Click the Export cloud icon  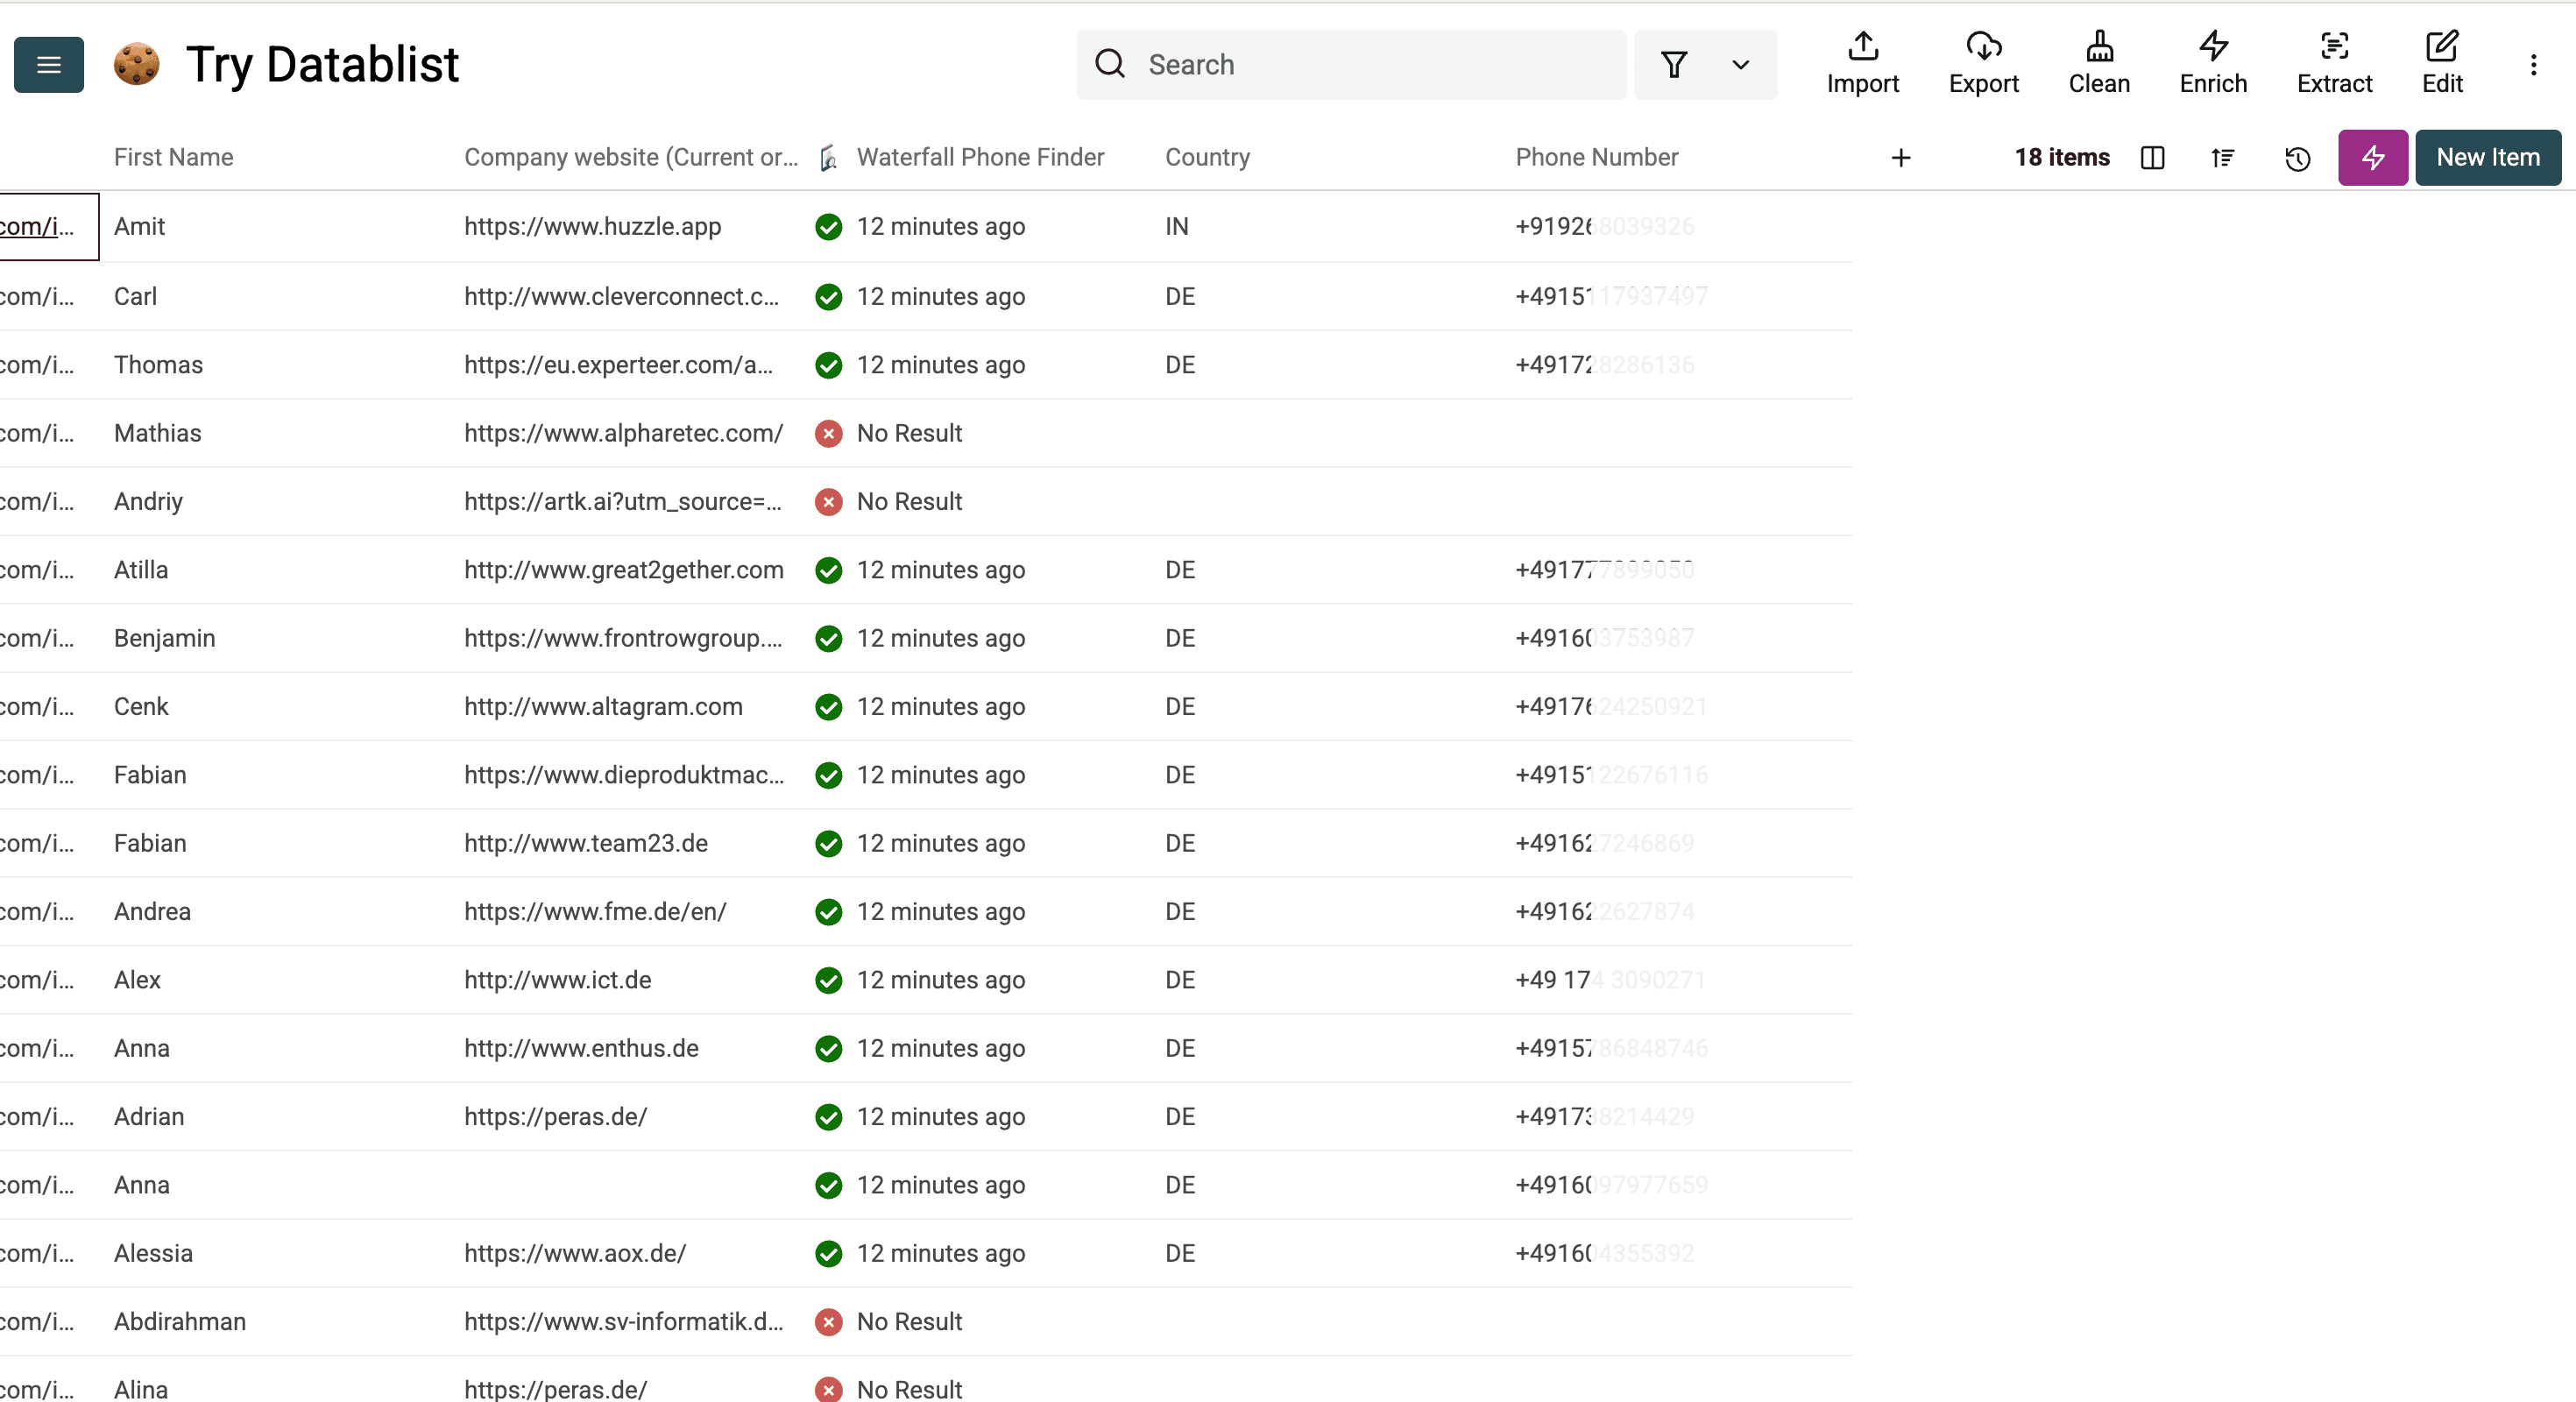[1983, 64]
